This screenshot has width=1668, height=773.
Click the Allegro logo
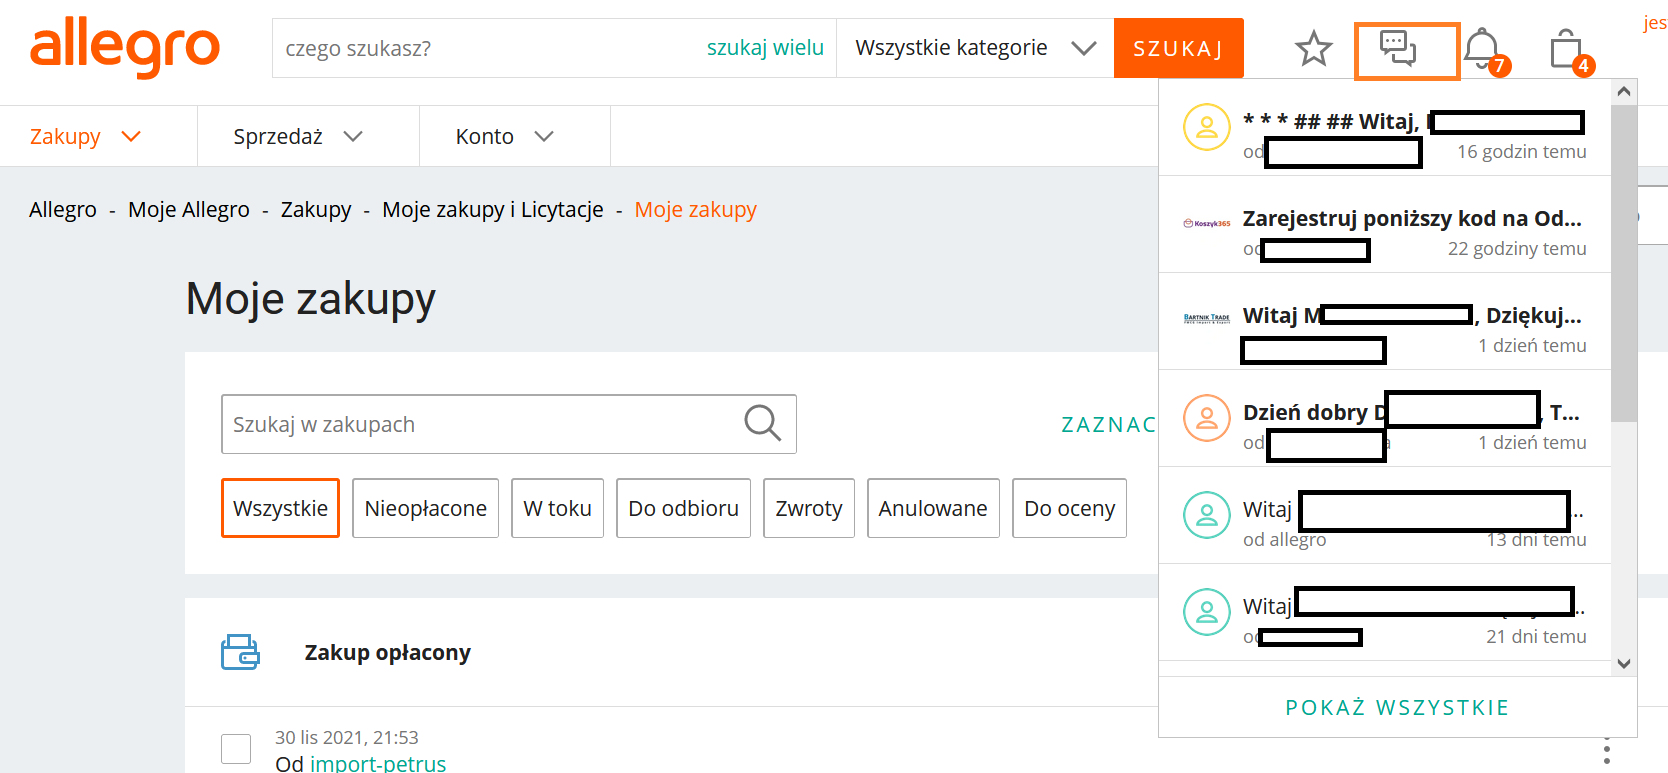pos(125,47)
